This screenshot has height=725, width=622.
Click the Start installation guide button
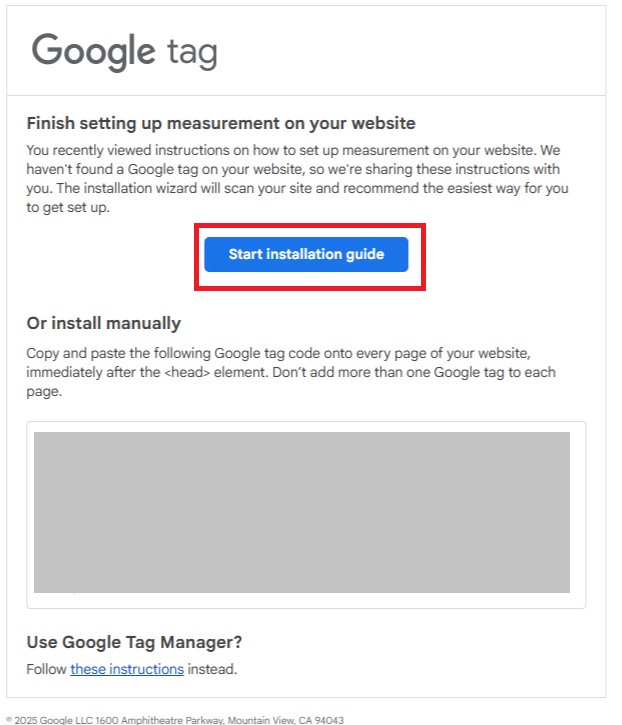click(x=306, y=254)
